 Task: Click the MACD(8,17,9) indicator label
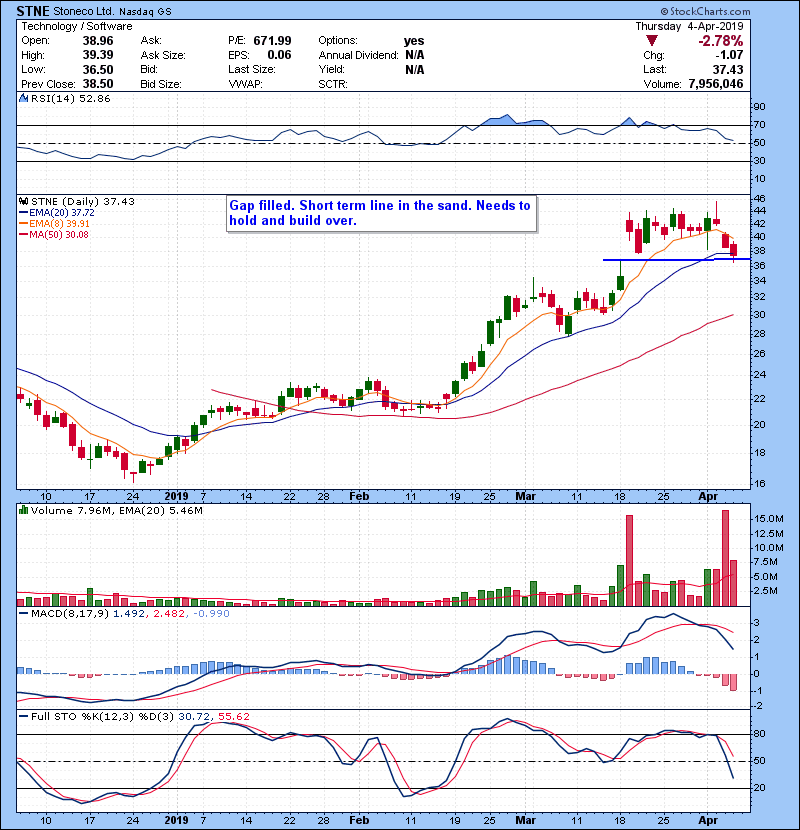point(70,614)
